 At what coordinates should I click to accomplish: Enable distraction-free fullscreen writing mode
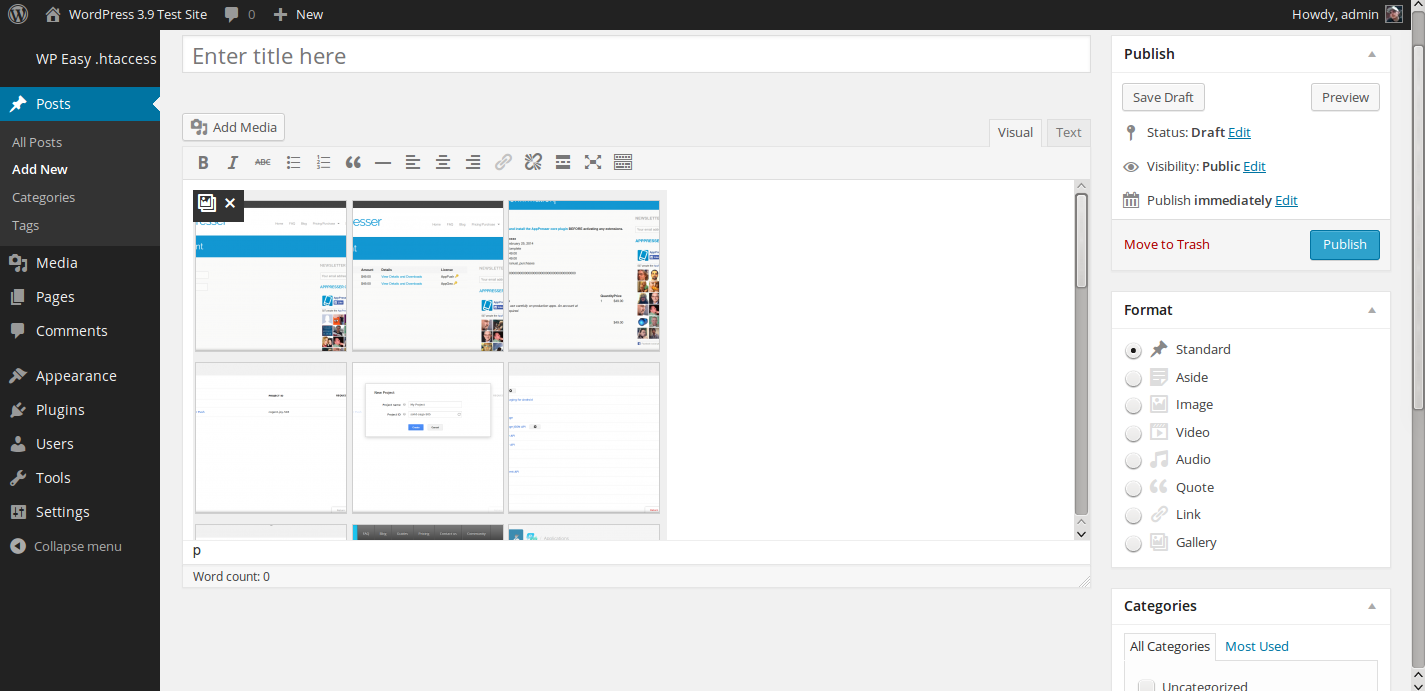[593, 162]
